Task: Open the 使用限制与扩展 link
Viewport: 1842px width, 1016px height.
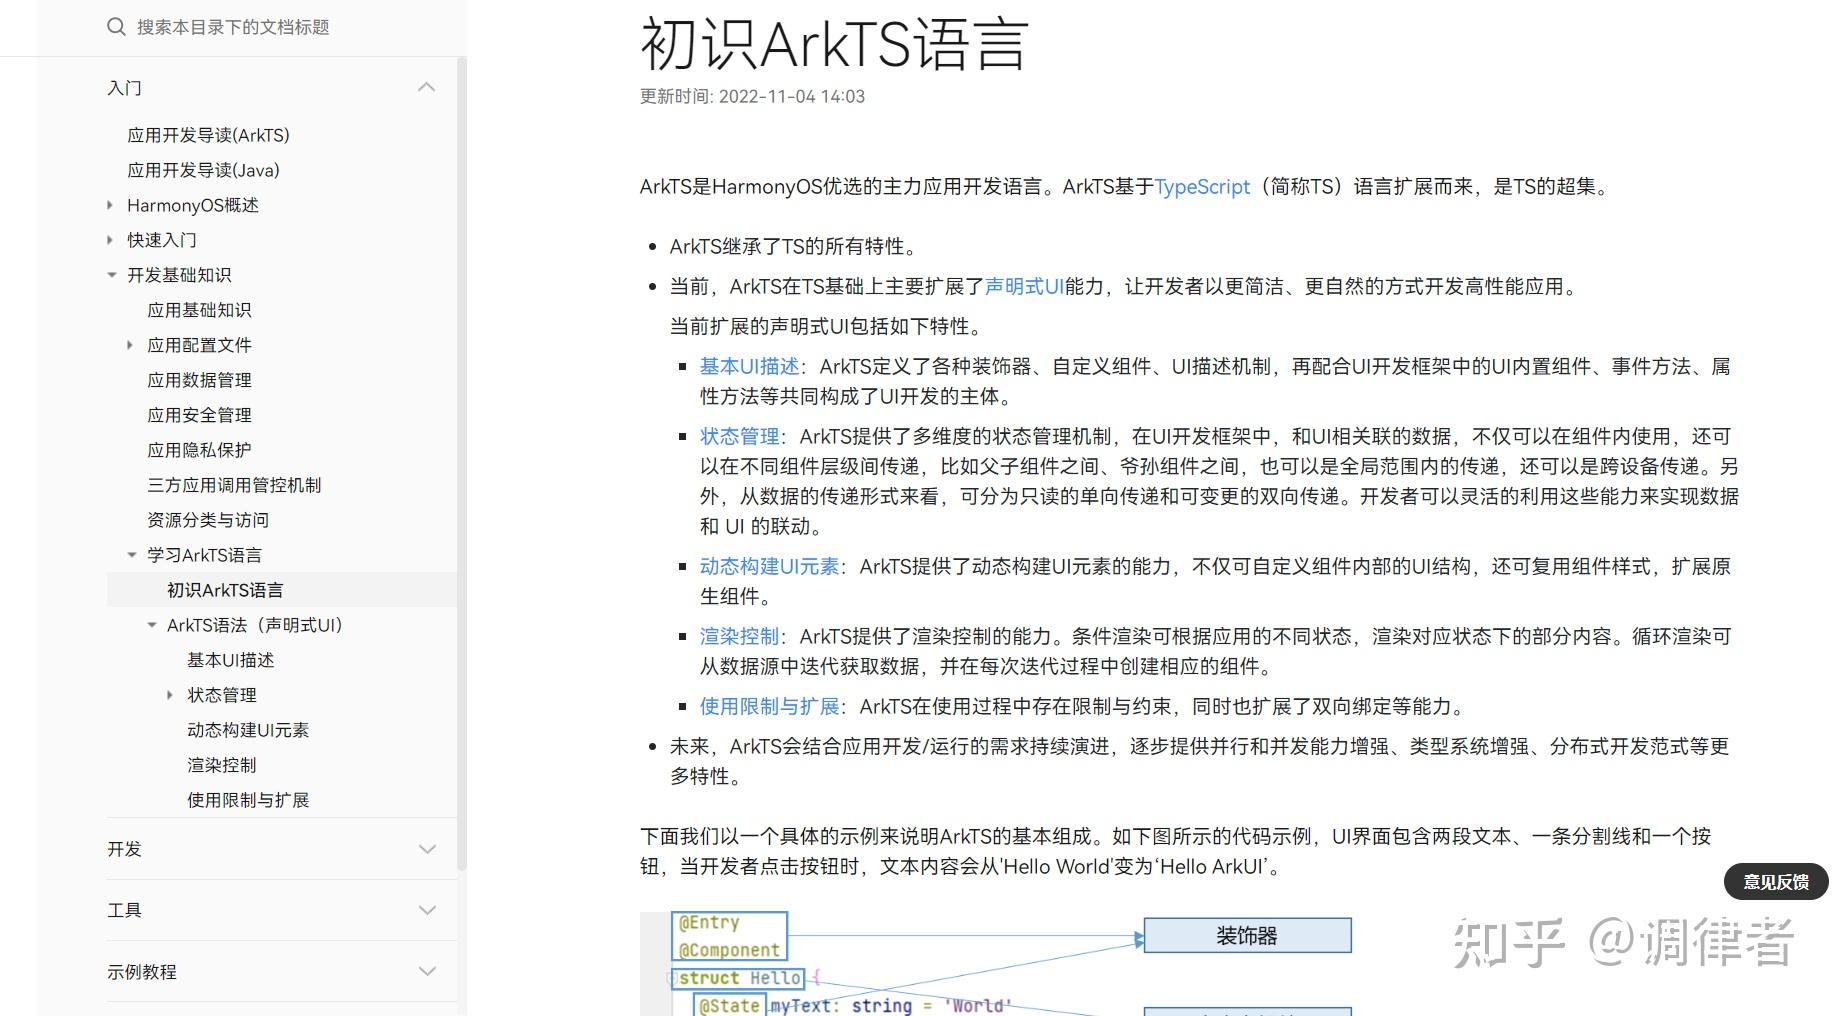Action: point(768,706)
